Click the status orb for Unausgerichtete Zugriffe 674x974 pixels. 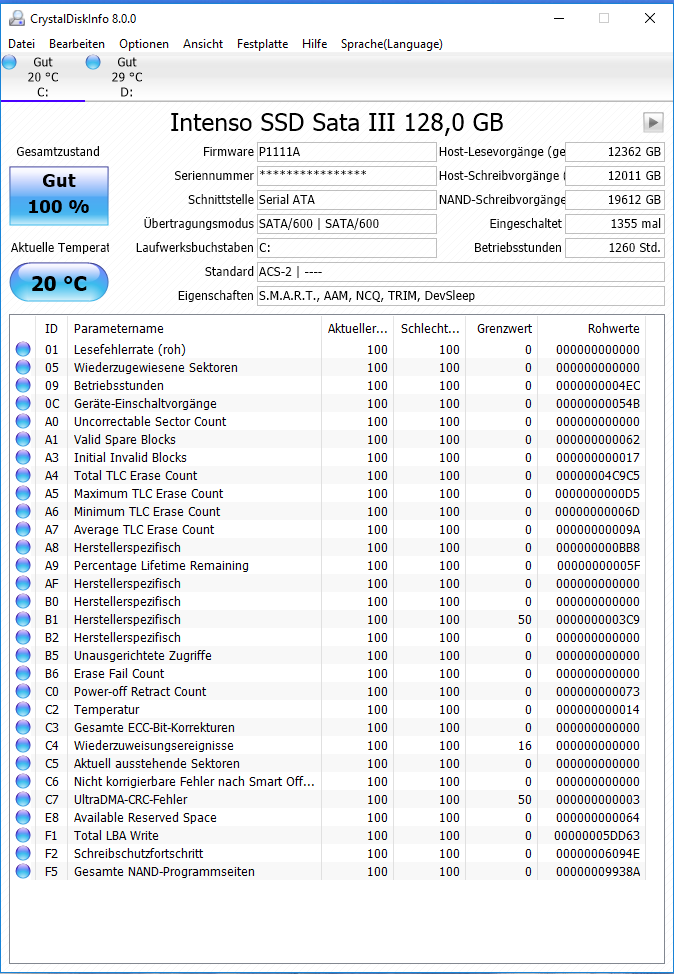[23, 656]
